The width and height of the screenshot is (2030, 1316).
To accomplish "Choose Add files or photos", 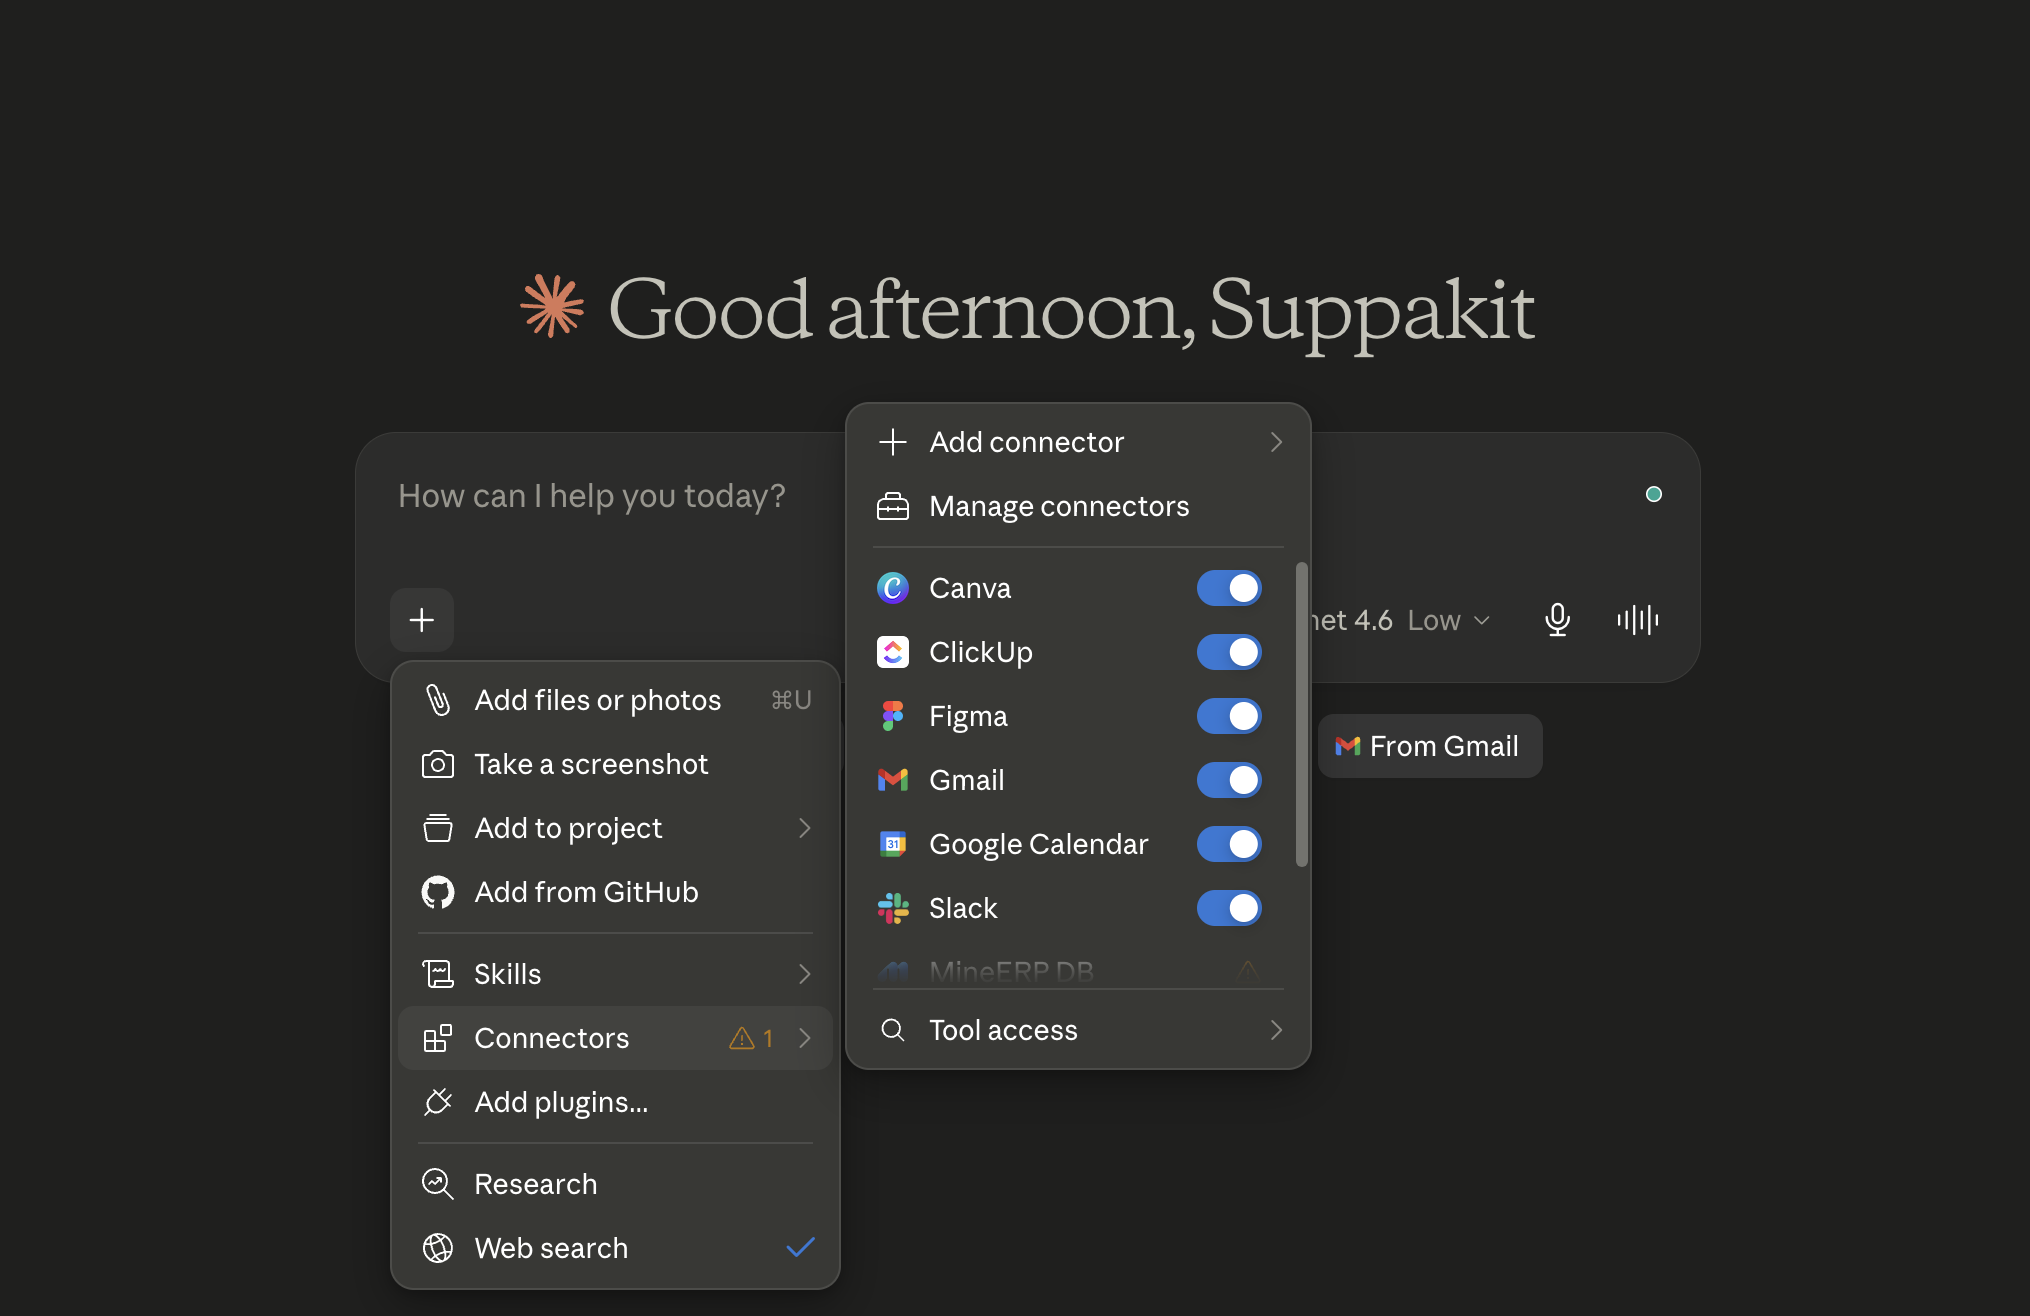I will coord(615,700).
